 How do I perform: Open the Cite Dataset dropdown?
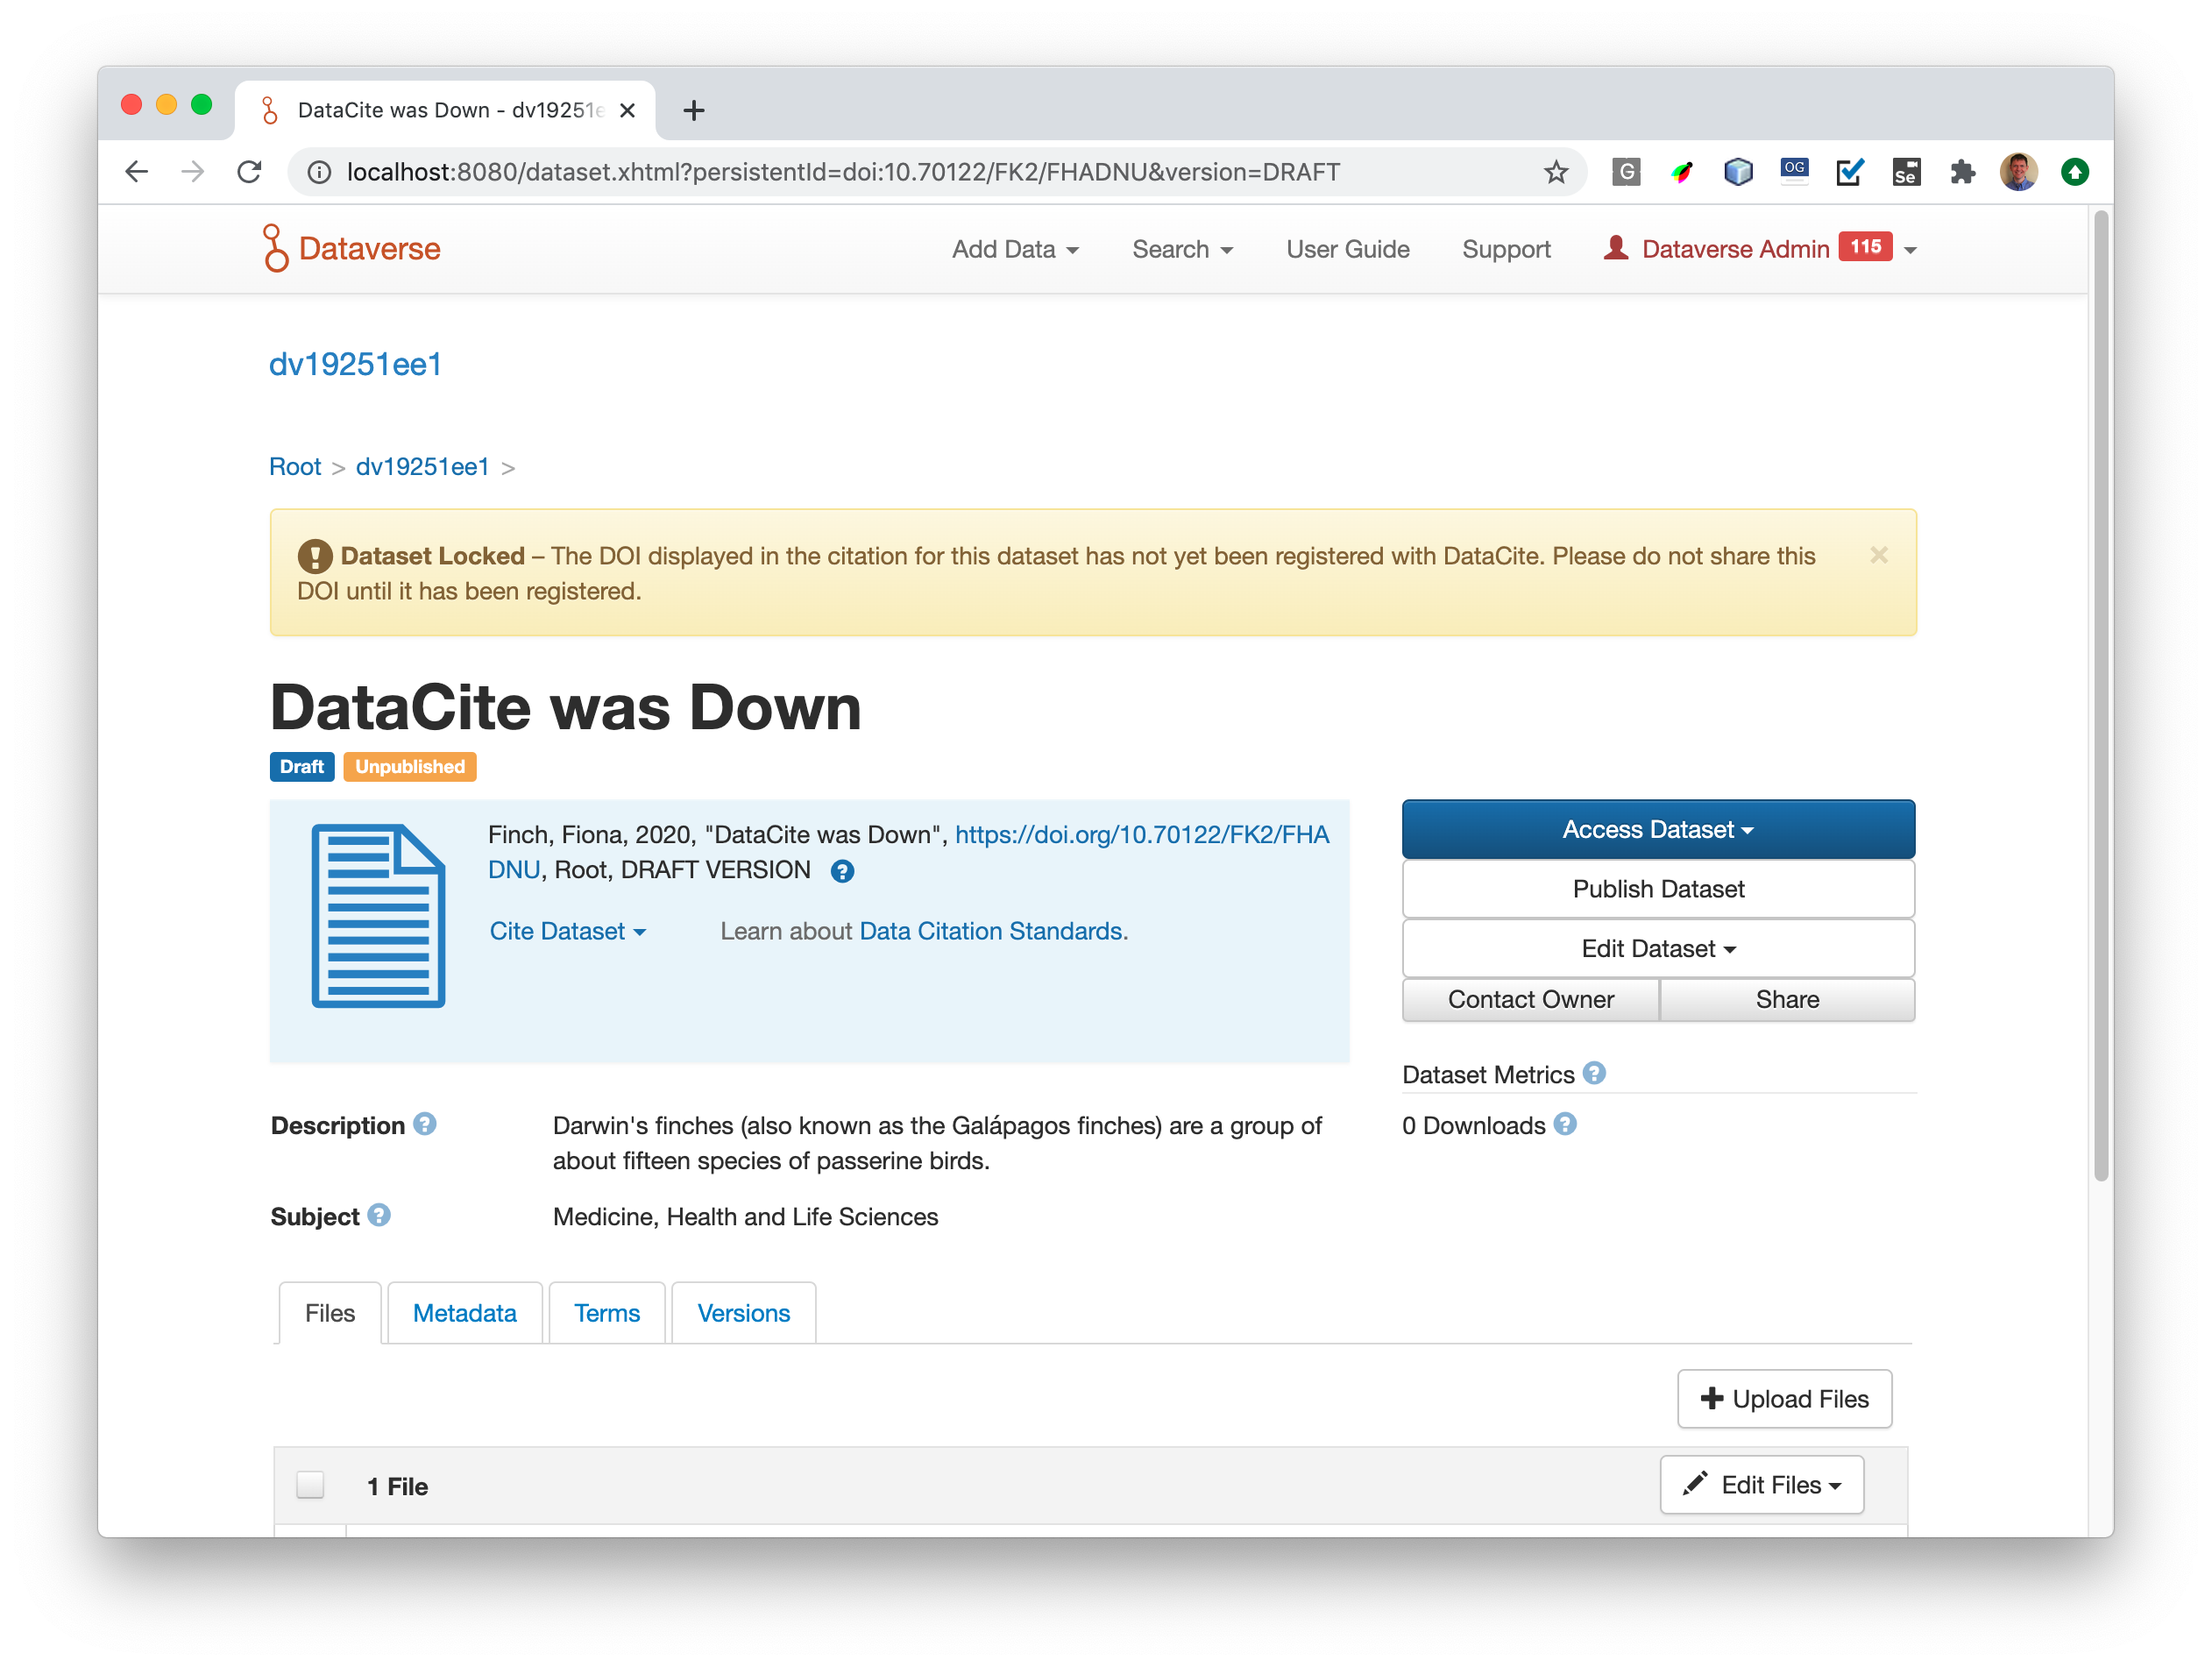point(567,931)
